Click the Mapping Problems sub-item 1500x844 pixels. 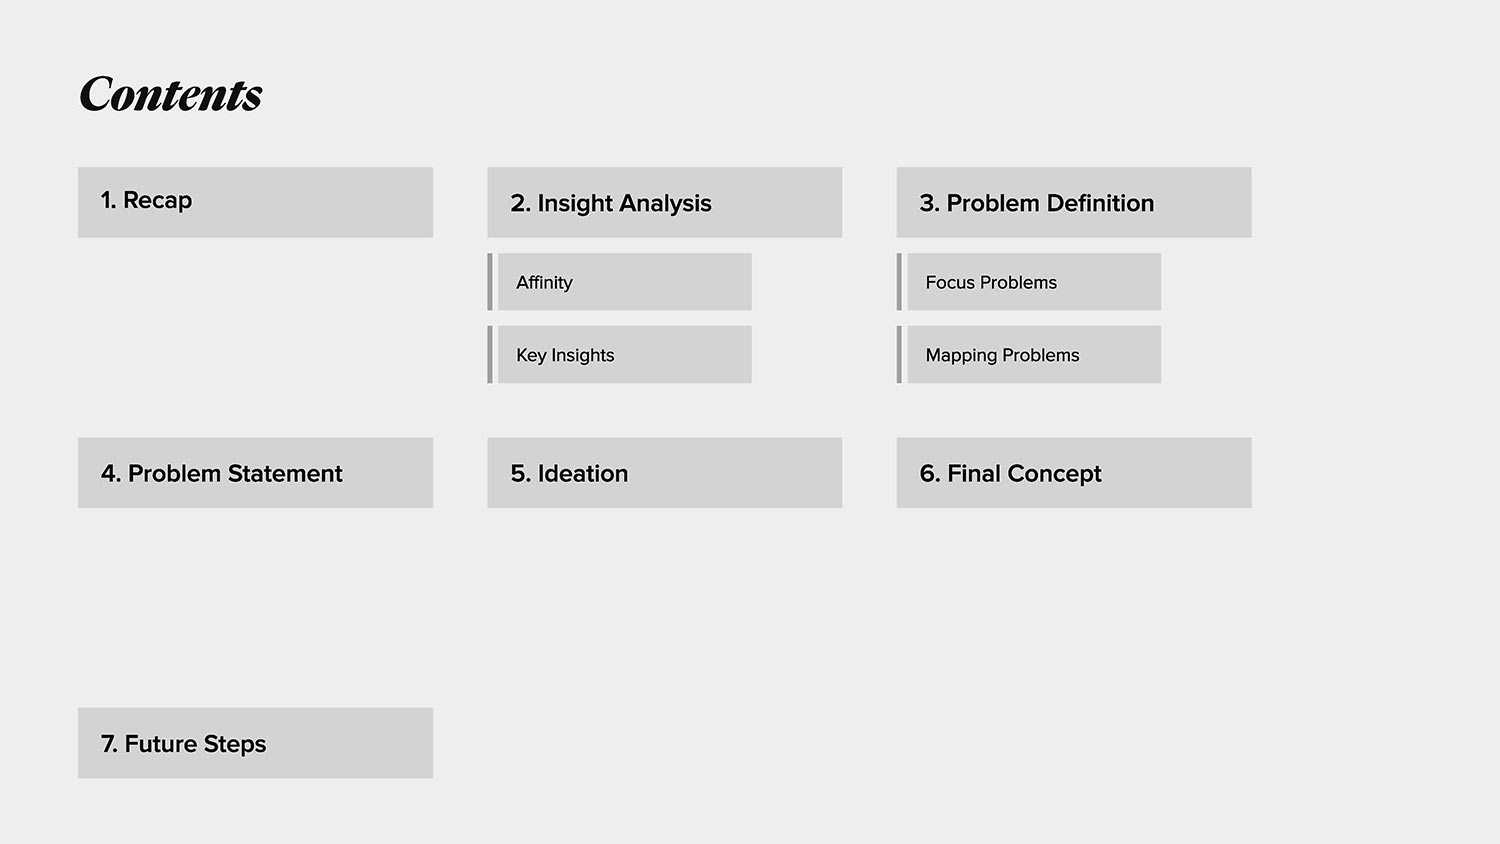click(x=1033, y=355)
